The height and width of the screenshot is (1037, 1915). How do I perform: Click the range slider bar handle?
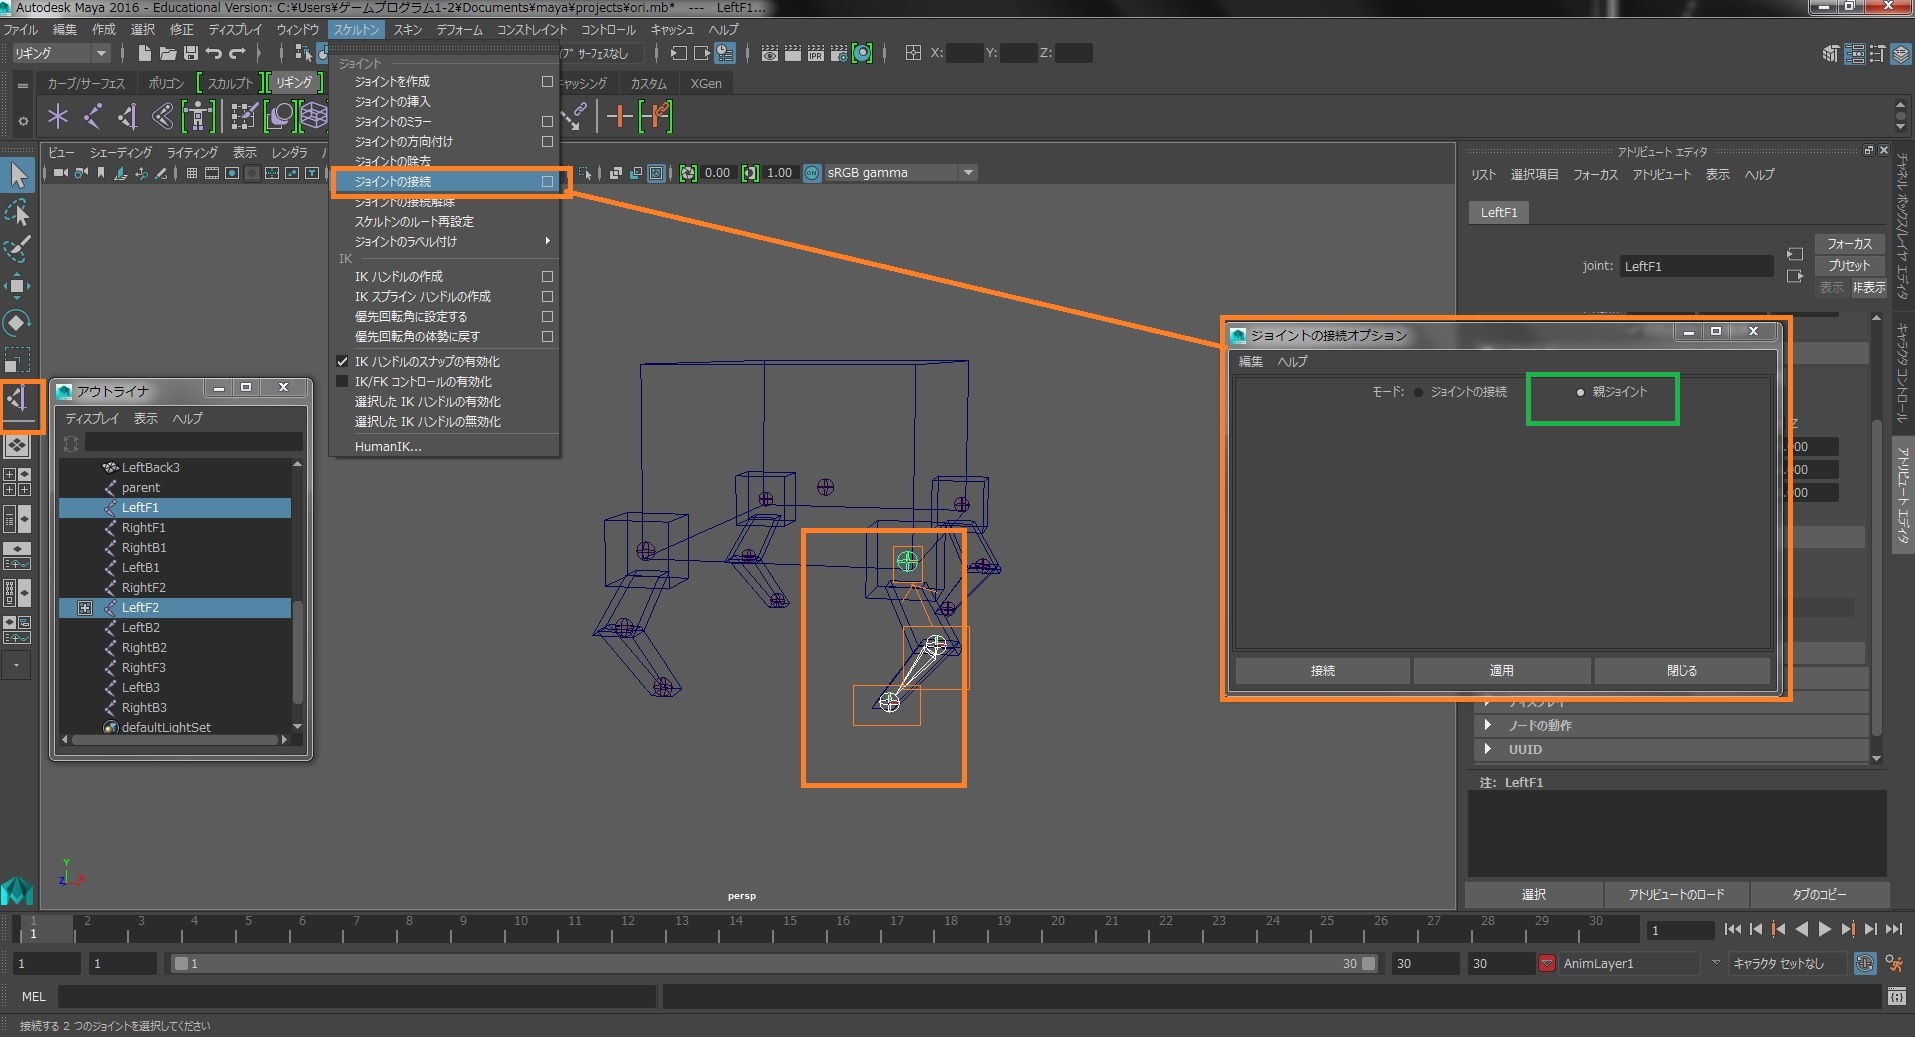[x=775, y=963]
